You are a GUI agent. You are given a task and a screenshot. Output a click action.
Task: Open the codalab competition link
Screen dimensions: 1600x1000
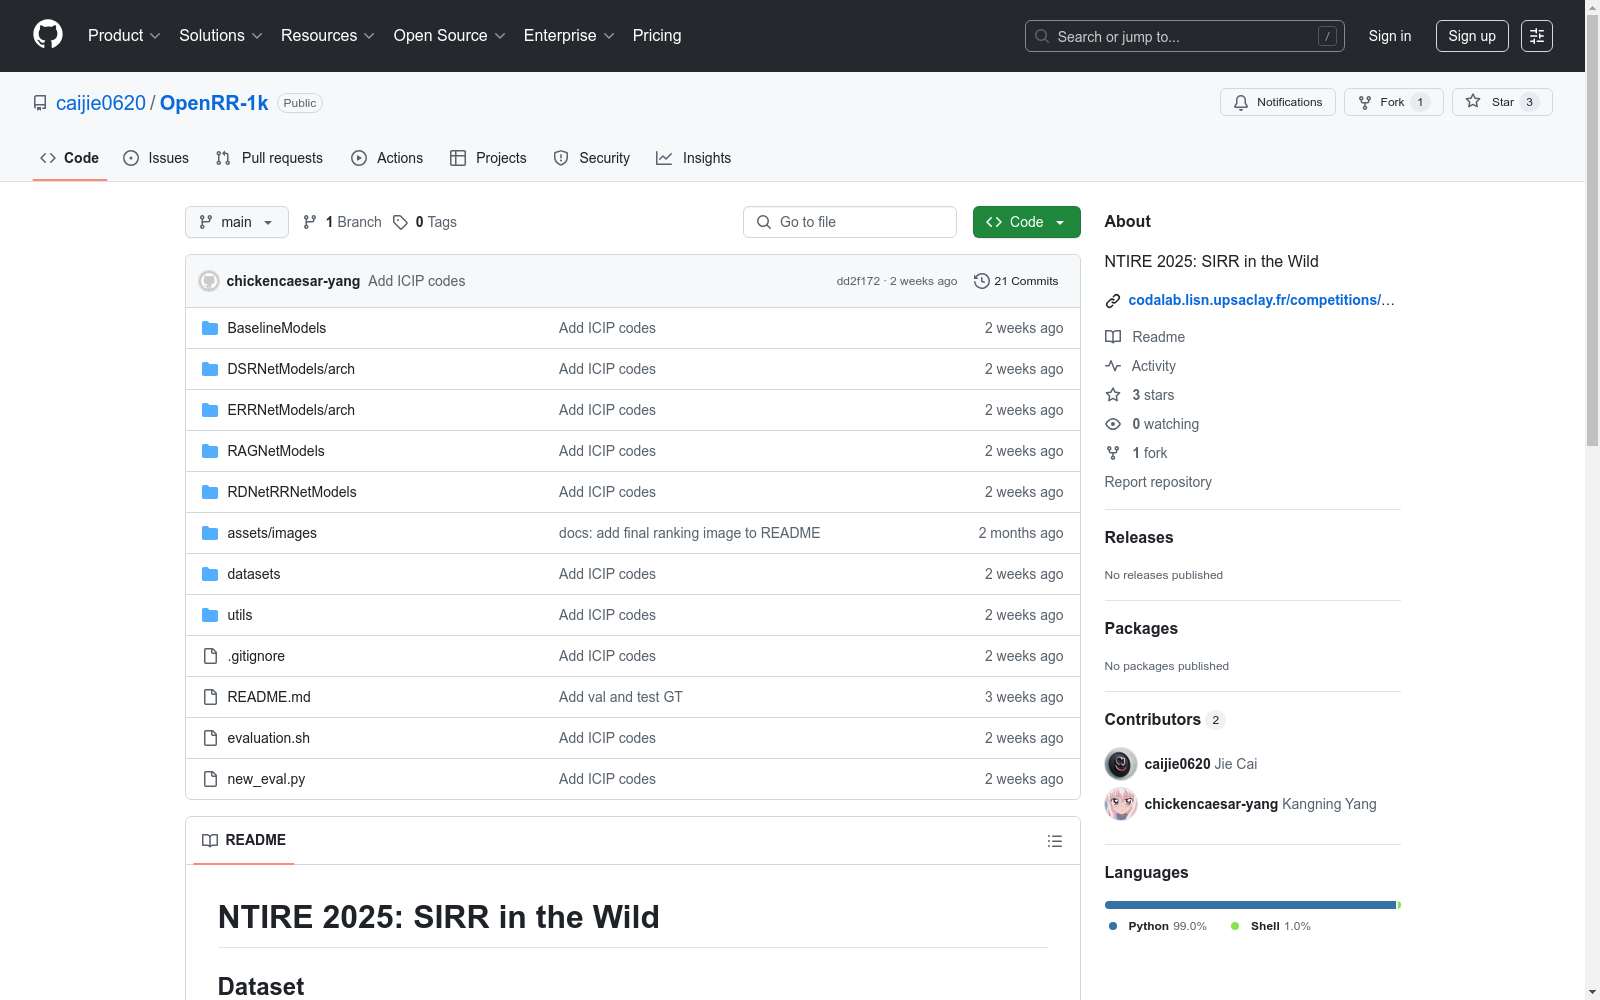pyautogui.click(x=1261, y=300)
